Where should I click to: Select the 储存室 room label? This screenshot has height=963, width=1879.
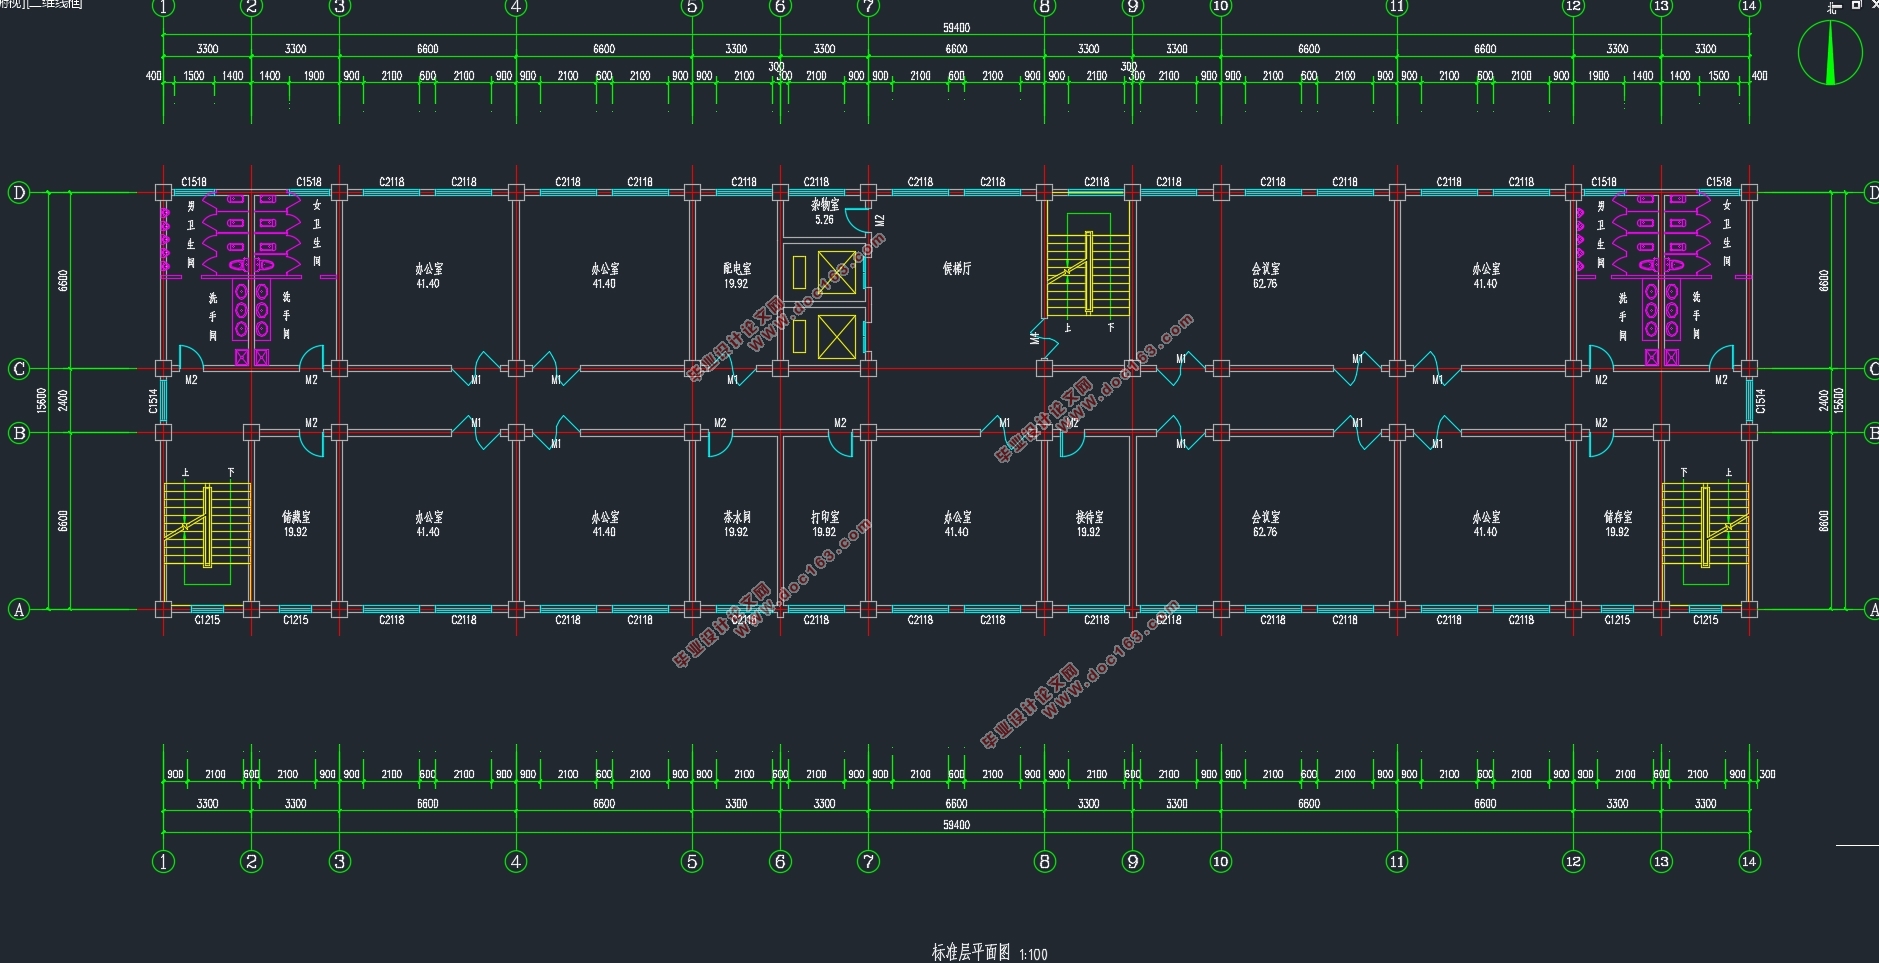[1617, 517]
